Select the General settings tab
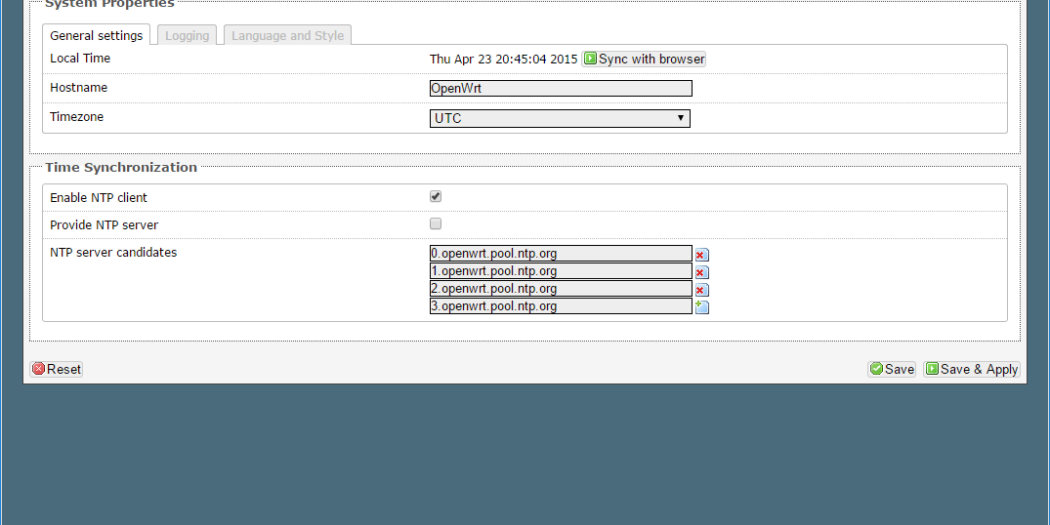1050x525 pixels. 96,36
